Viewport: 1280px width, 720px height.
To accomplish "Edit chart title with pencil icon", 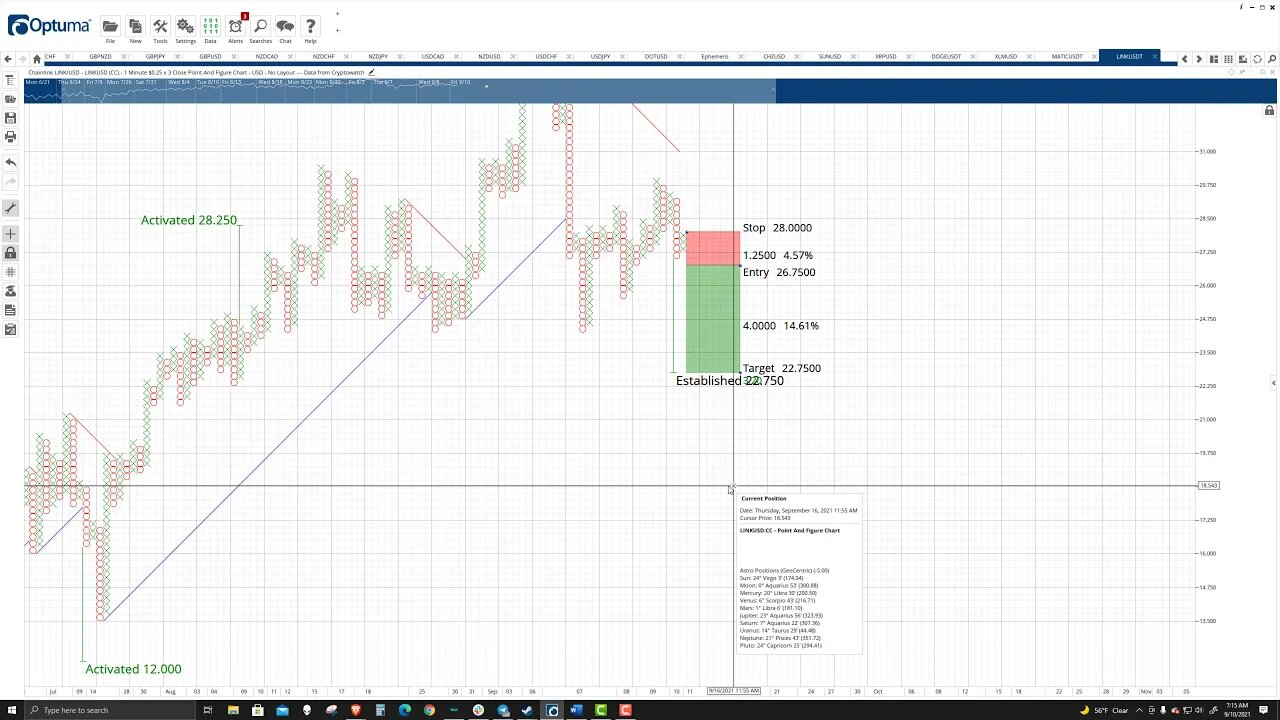I will [372, 72].
